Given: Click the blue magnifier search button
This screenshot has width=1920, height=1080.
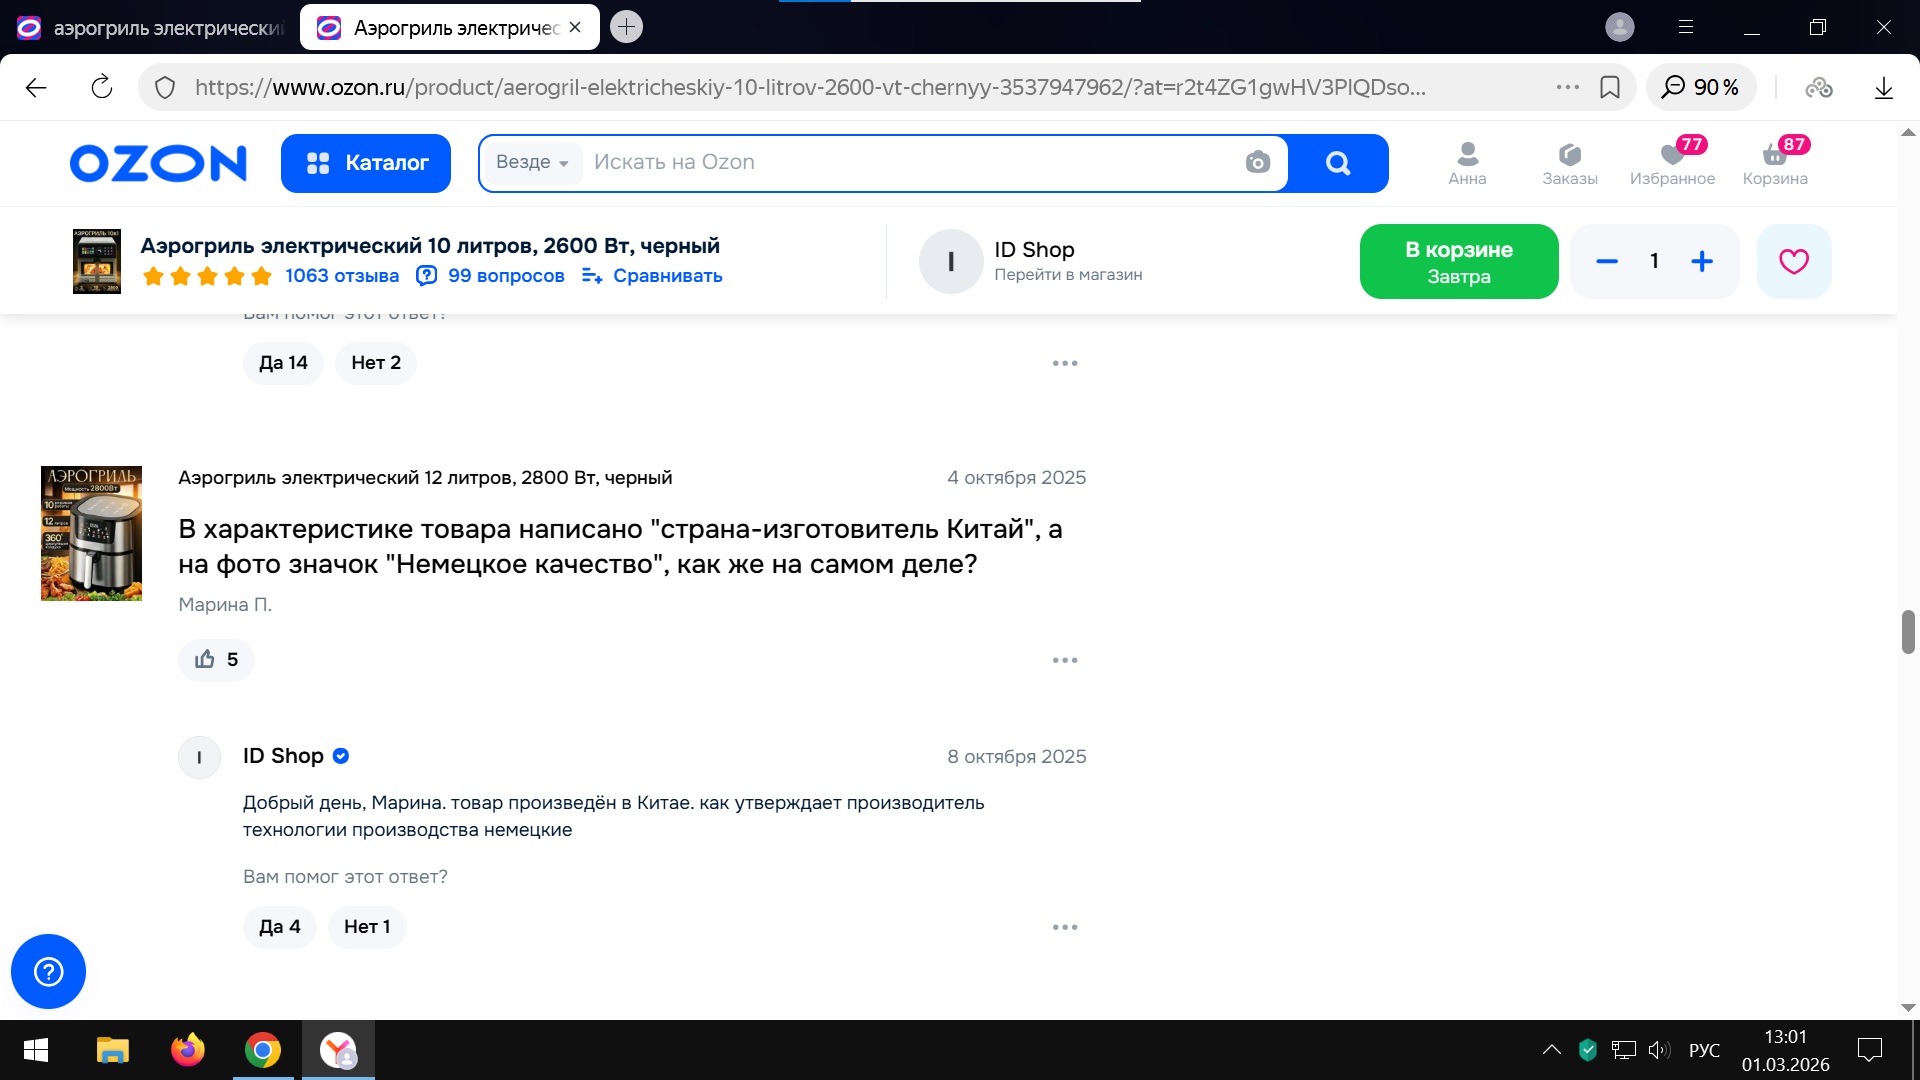Looking at the screenshot, I should pyautogui.click(x=1338, y=163).
